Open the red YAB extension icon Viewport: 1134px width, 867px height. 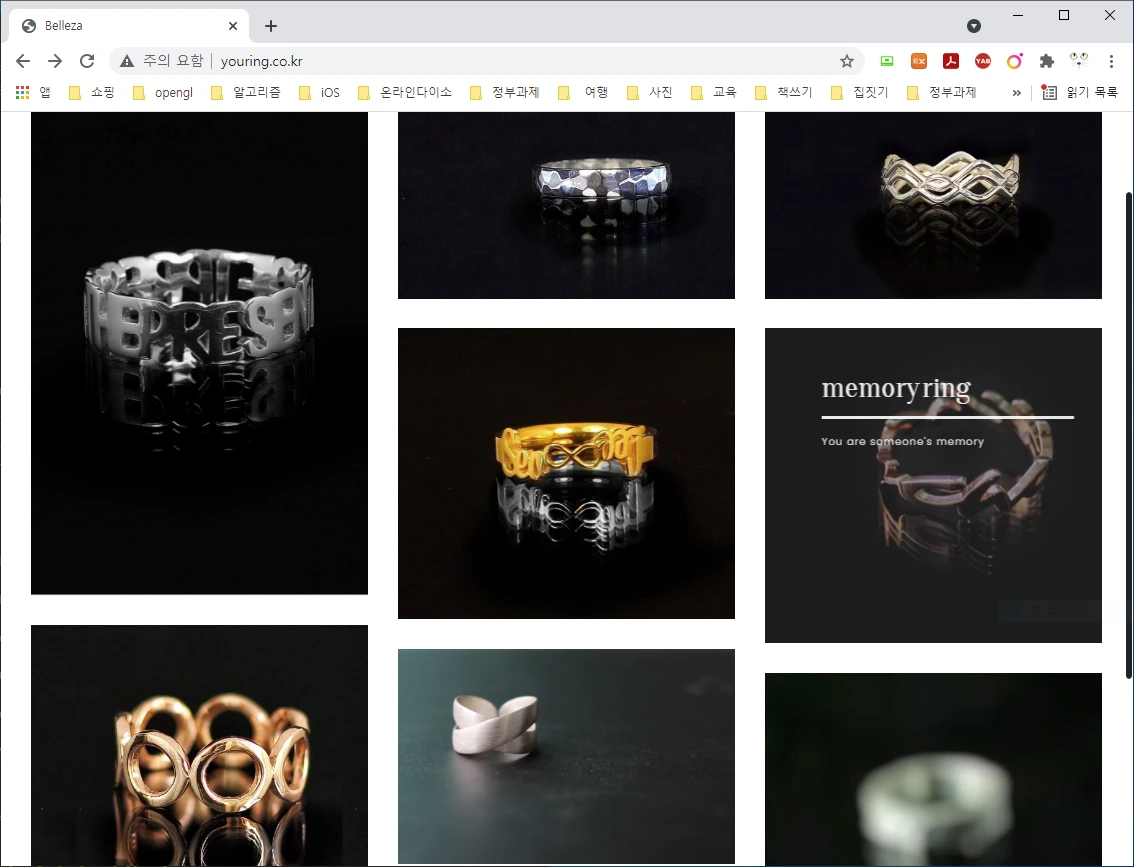982,61
